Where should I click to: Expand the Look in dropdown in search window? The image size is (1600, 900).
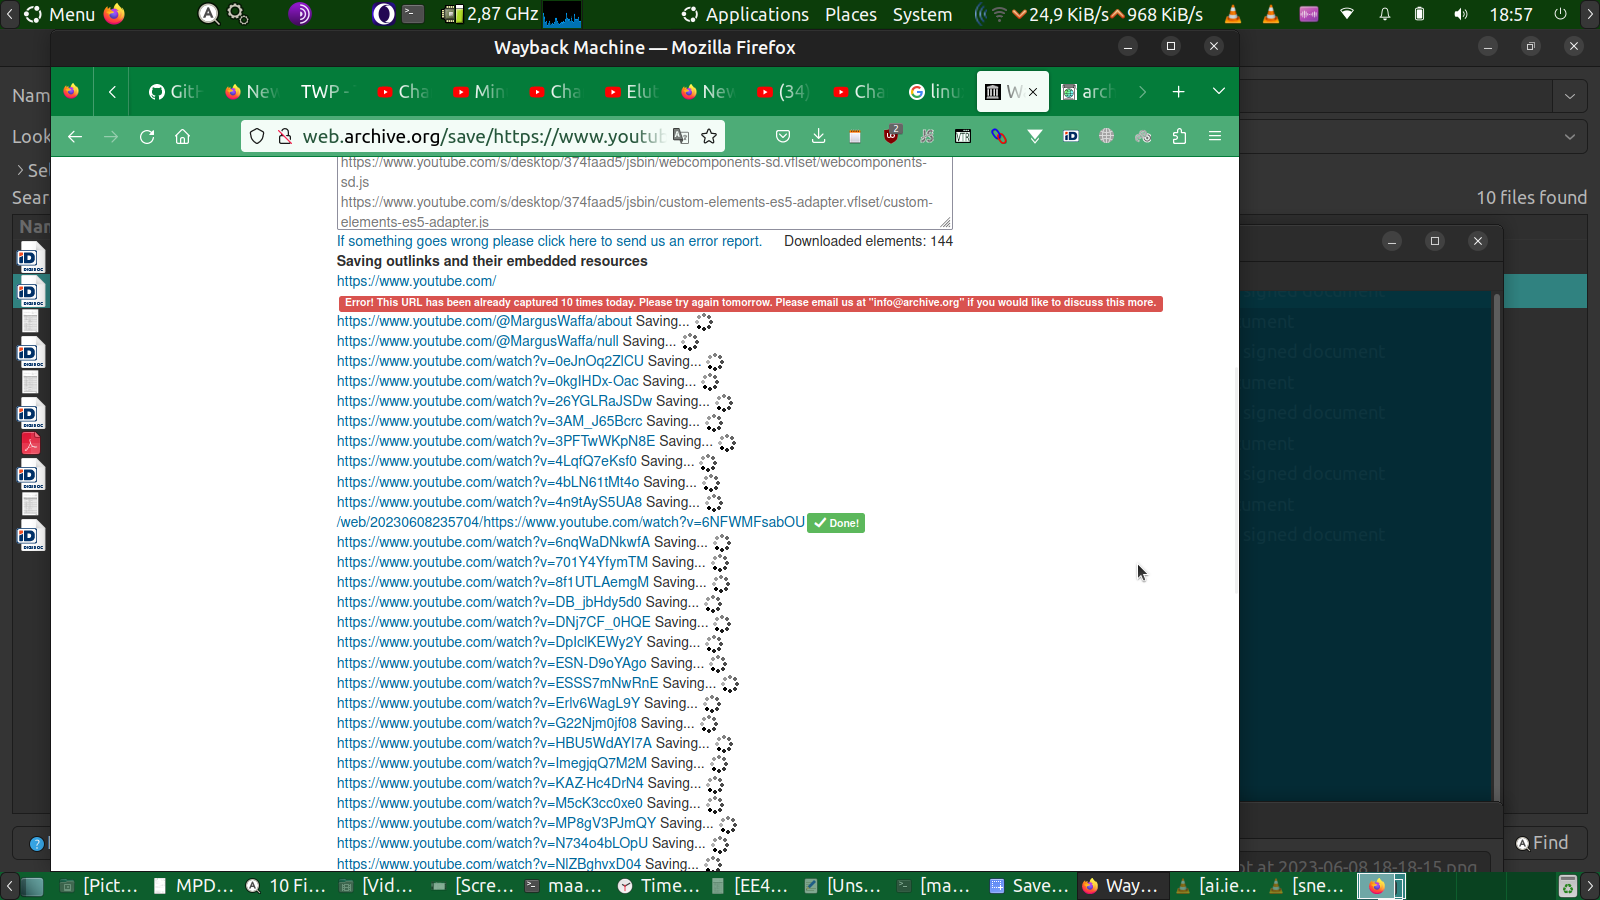[x=1570, y=137]
